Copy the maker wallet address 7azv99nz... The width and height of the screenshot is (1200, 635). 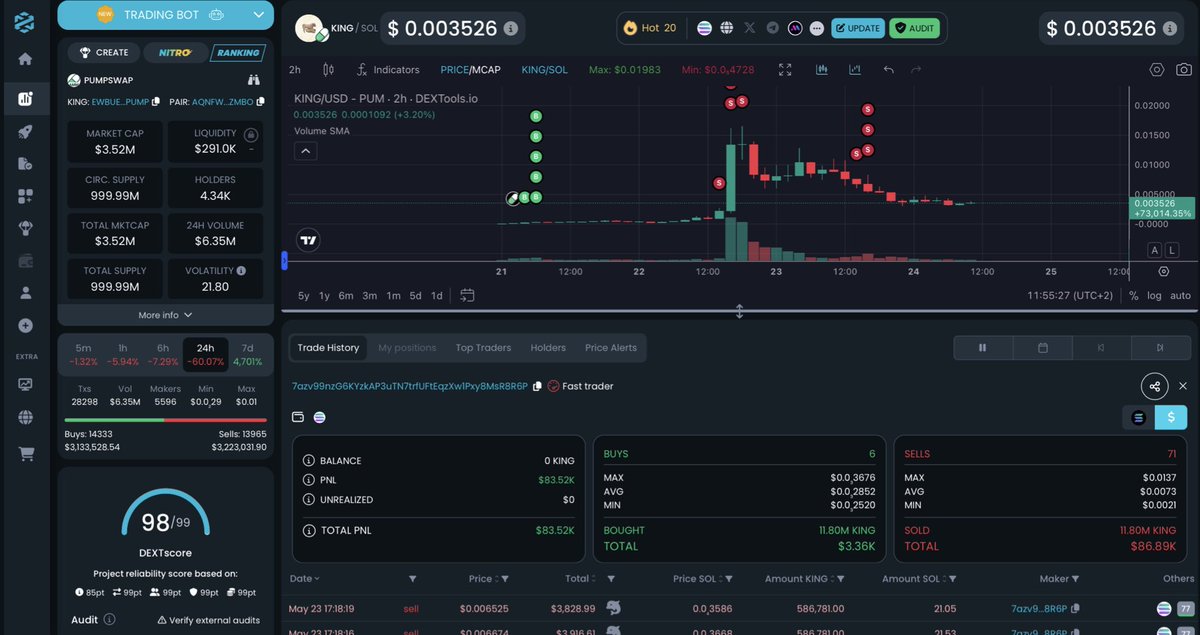click(x=538, y=386)
